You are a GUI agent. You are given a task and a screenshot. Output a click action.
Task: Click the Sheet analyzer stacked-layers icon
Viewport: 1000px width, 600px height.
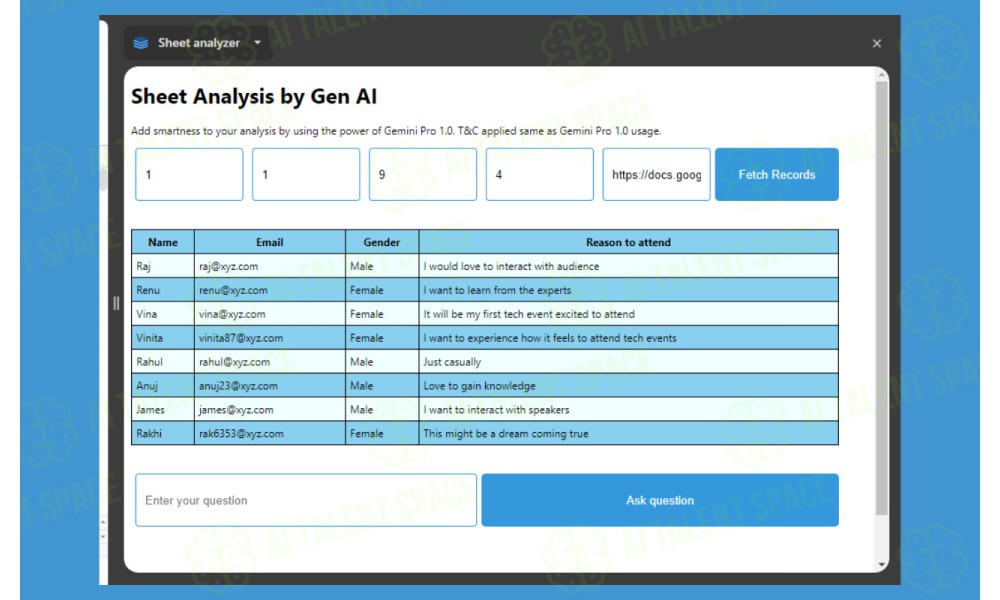(x=140, y=43)
